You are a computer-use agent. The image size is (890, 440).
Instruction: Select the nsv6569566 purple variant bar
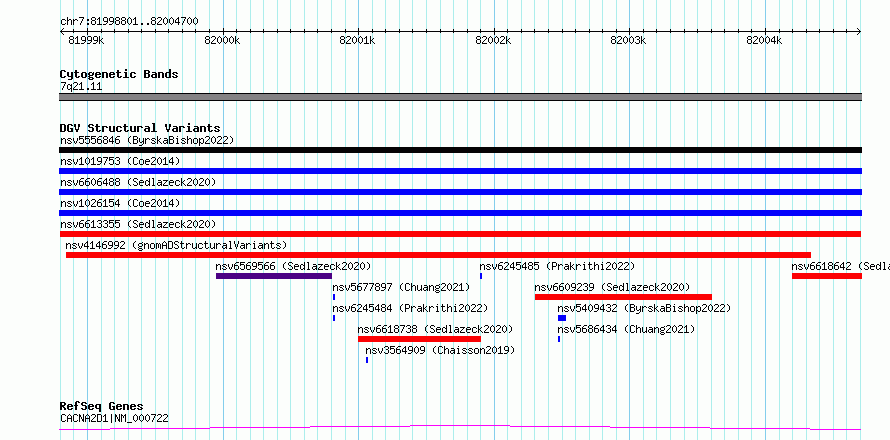pos(274,276)
